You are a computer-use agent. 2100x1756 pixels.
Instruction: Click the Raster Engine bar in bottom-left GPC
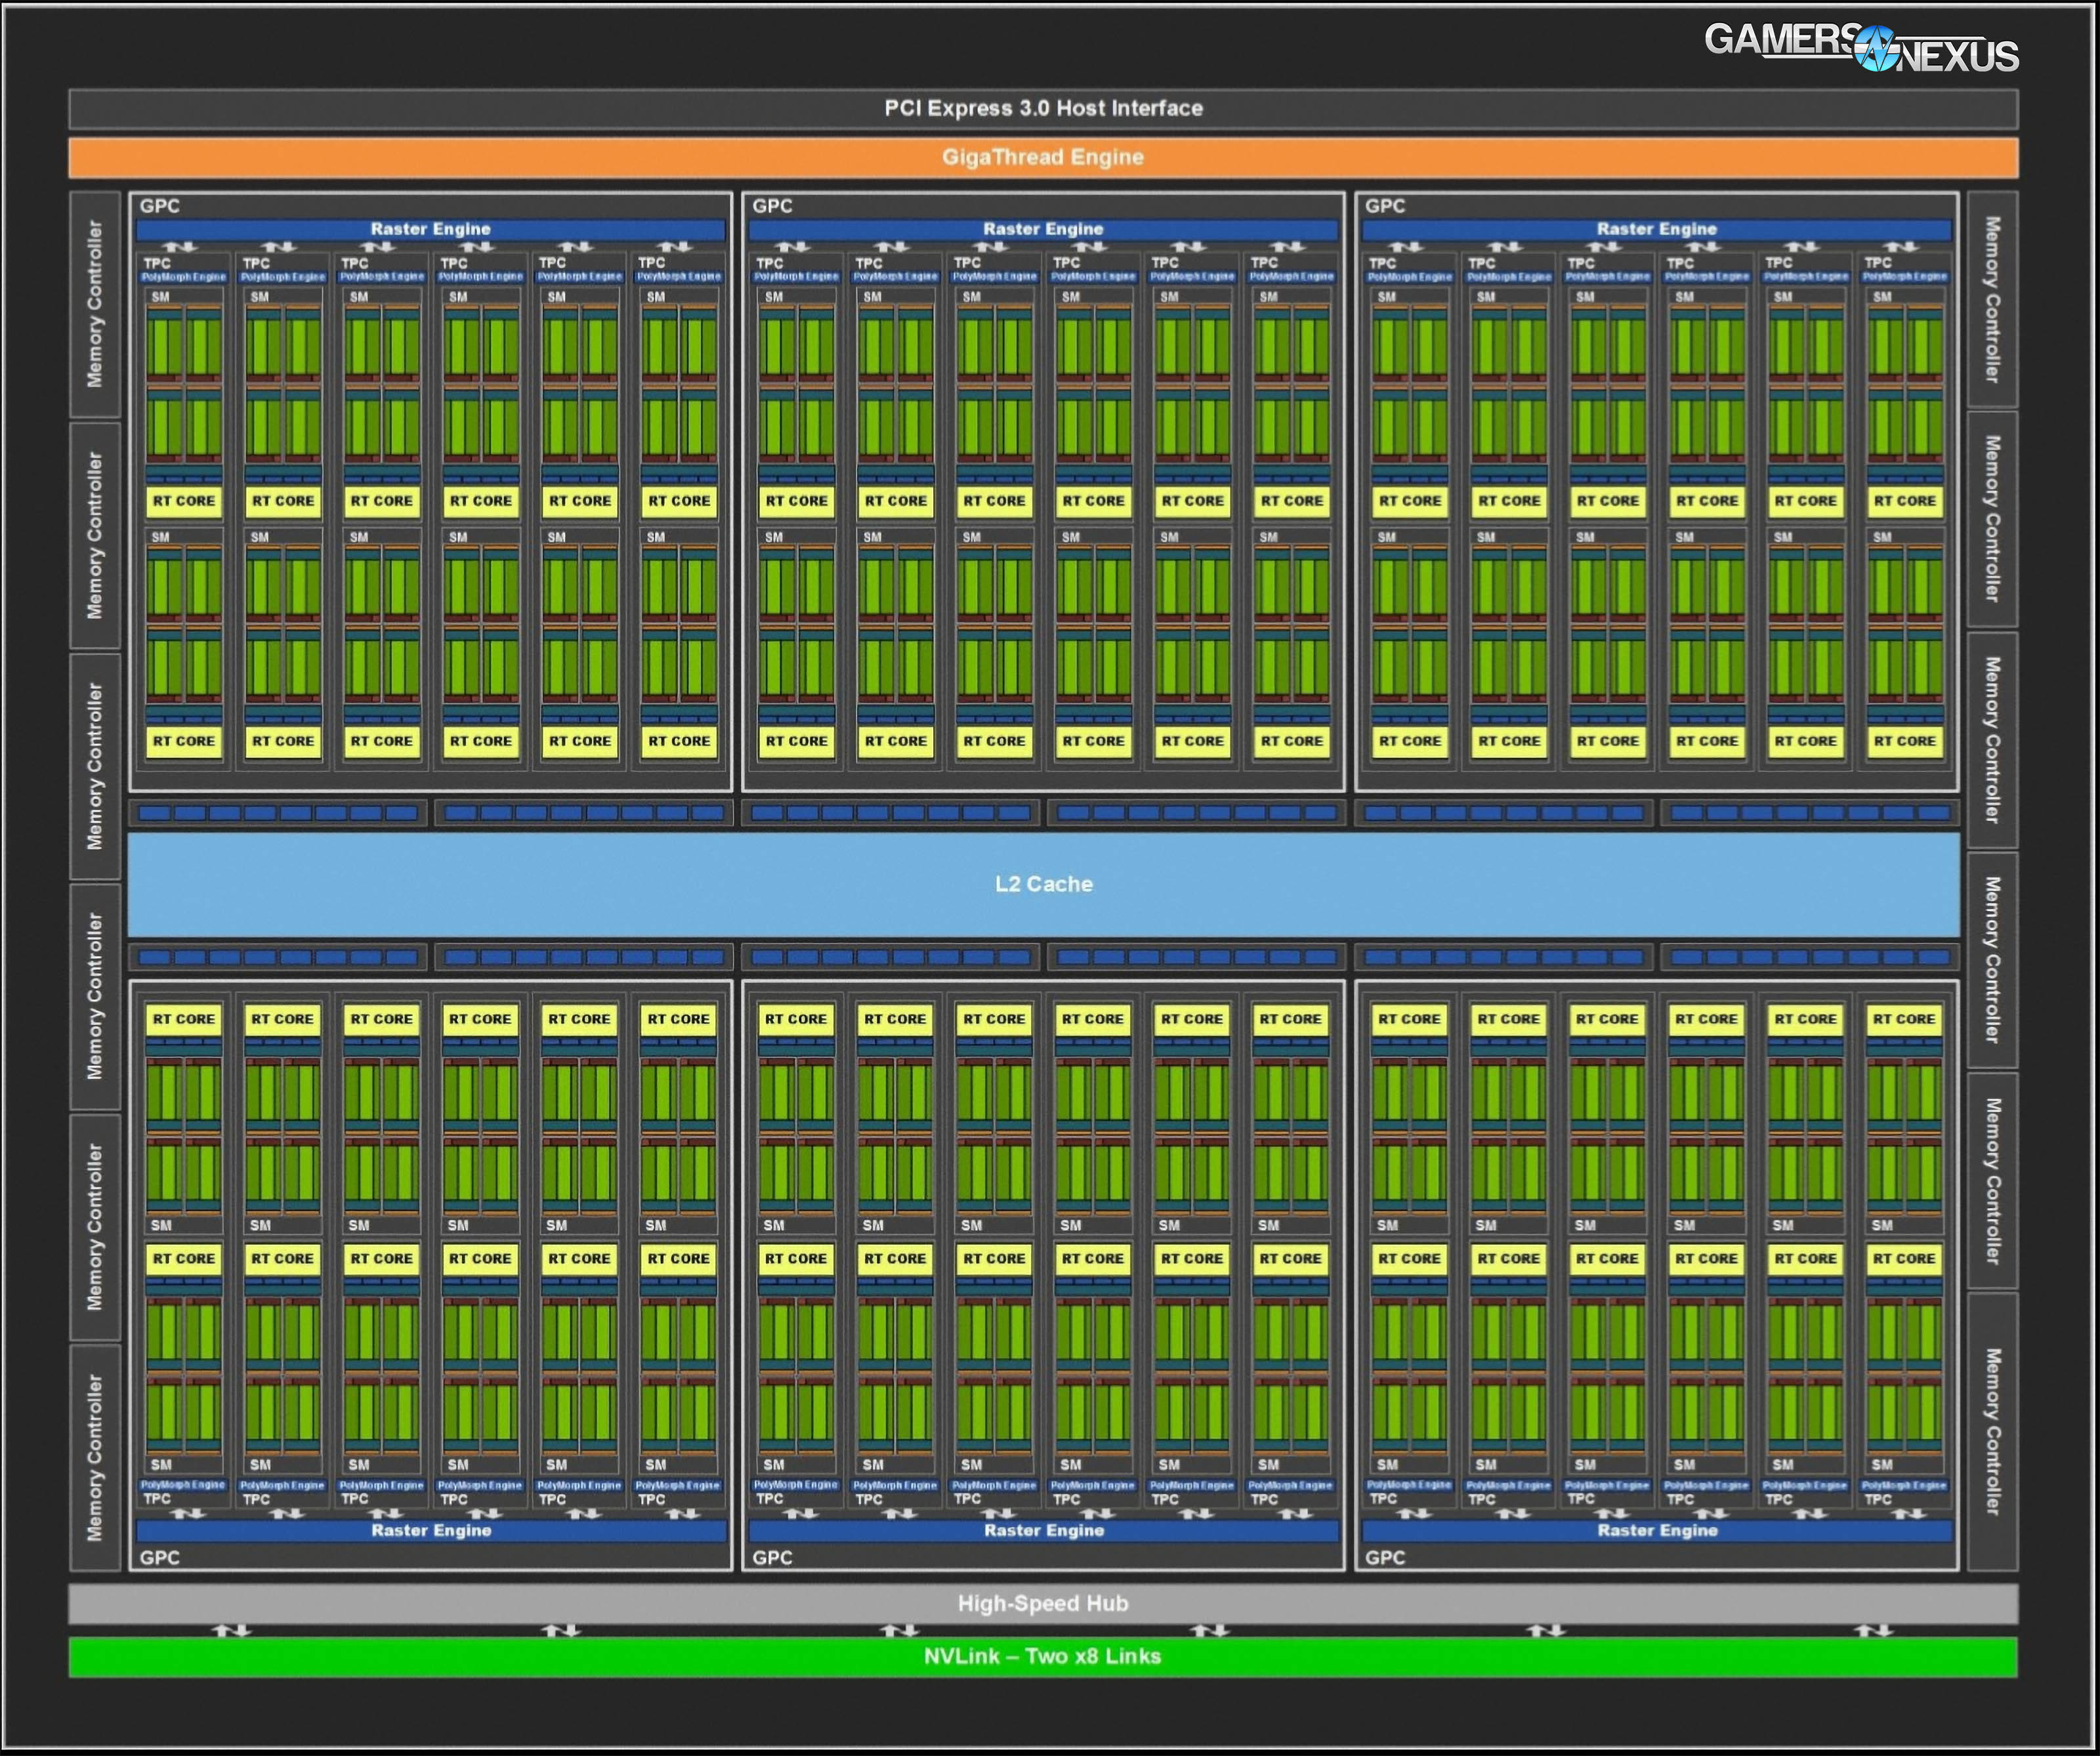[431, 1530]
